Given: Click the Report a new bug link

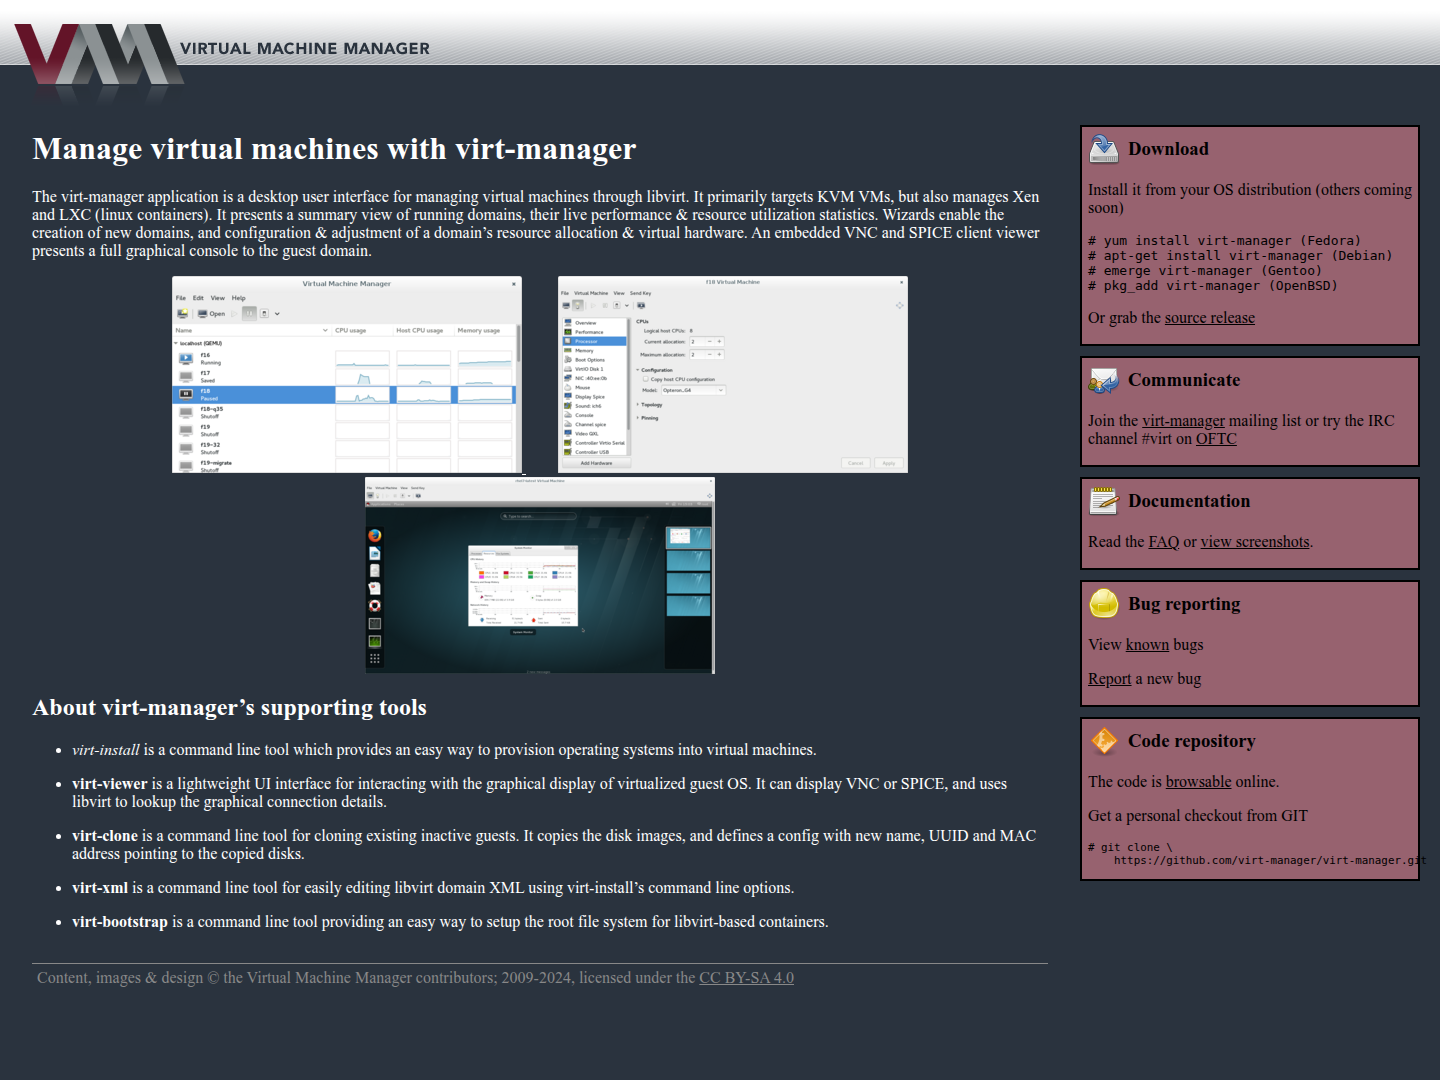Looking at the screenshot, I should click(x=1109, y=679).
